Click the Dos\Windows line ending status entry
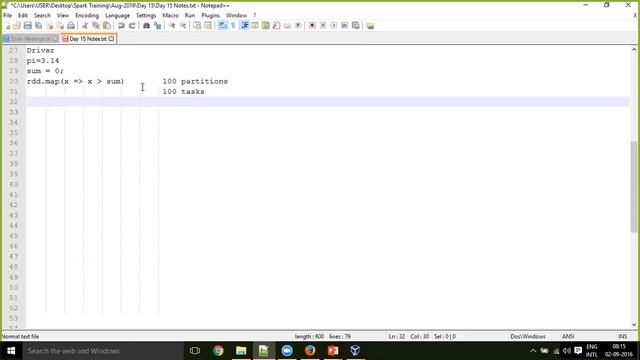640x360 pixels. point(528,337)
